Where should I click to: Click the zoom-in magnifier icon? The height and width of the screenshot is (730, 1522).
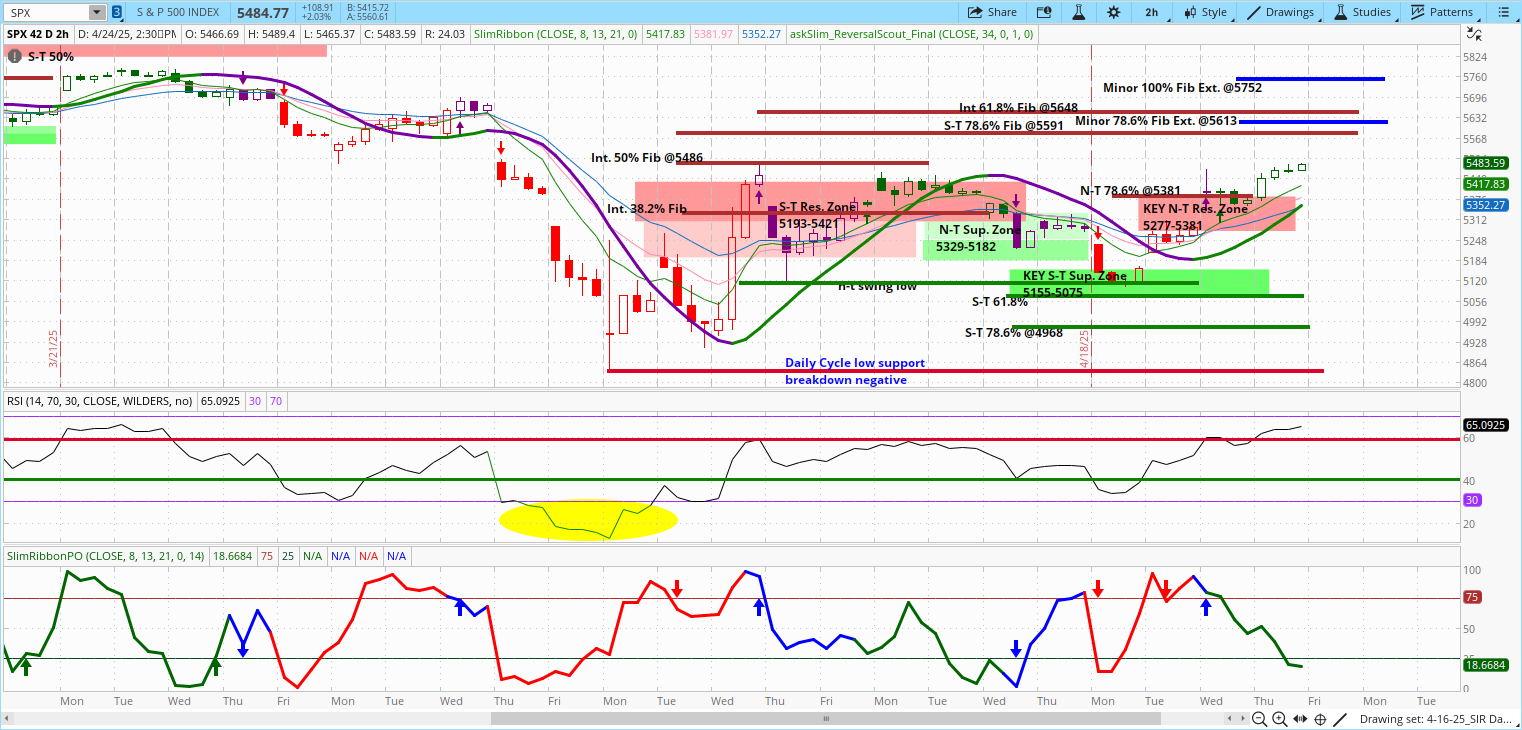coord(1278,718)
